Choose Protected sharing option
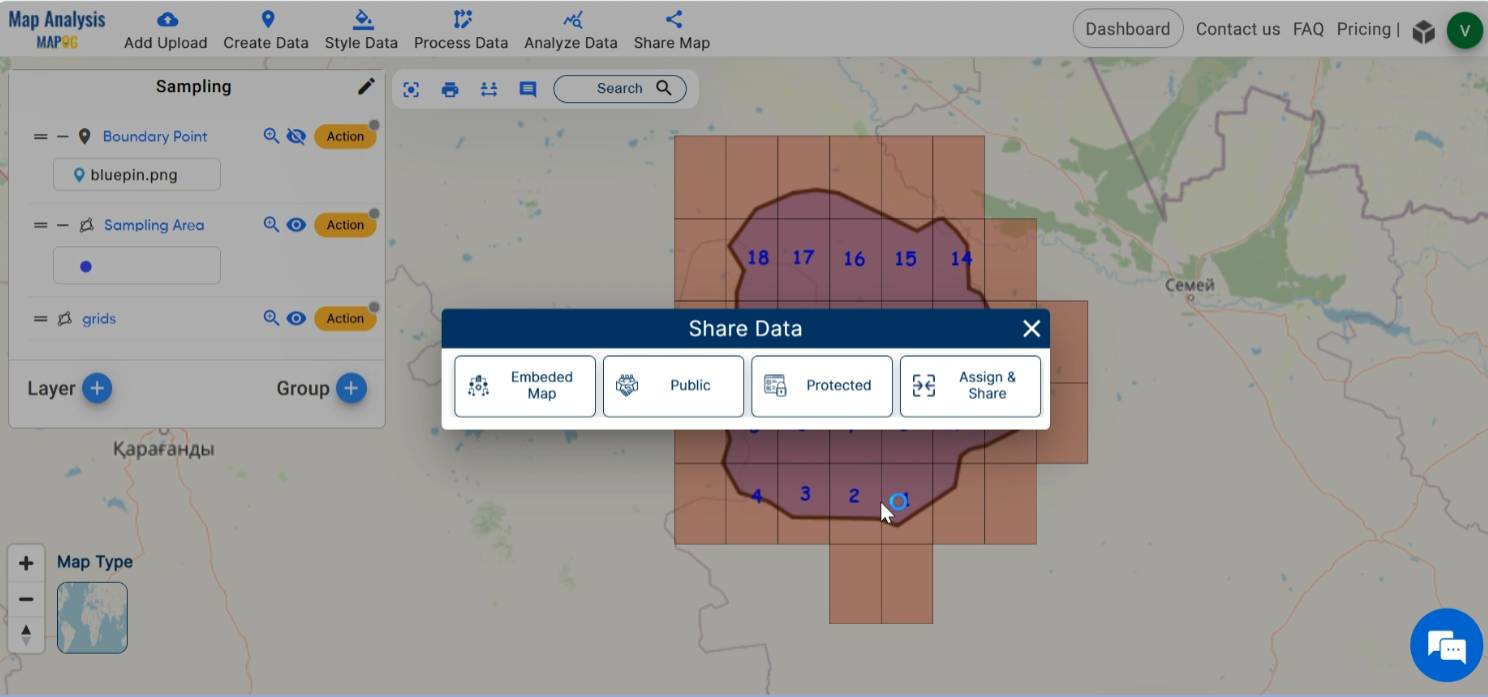 [x=822, y=386]
